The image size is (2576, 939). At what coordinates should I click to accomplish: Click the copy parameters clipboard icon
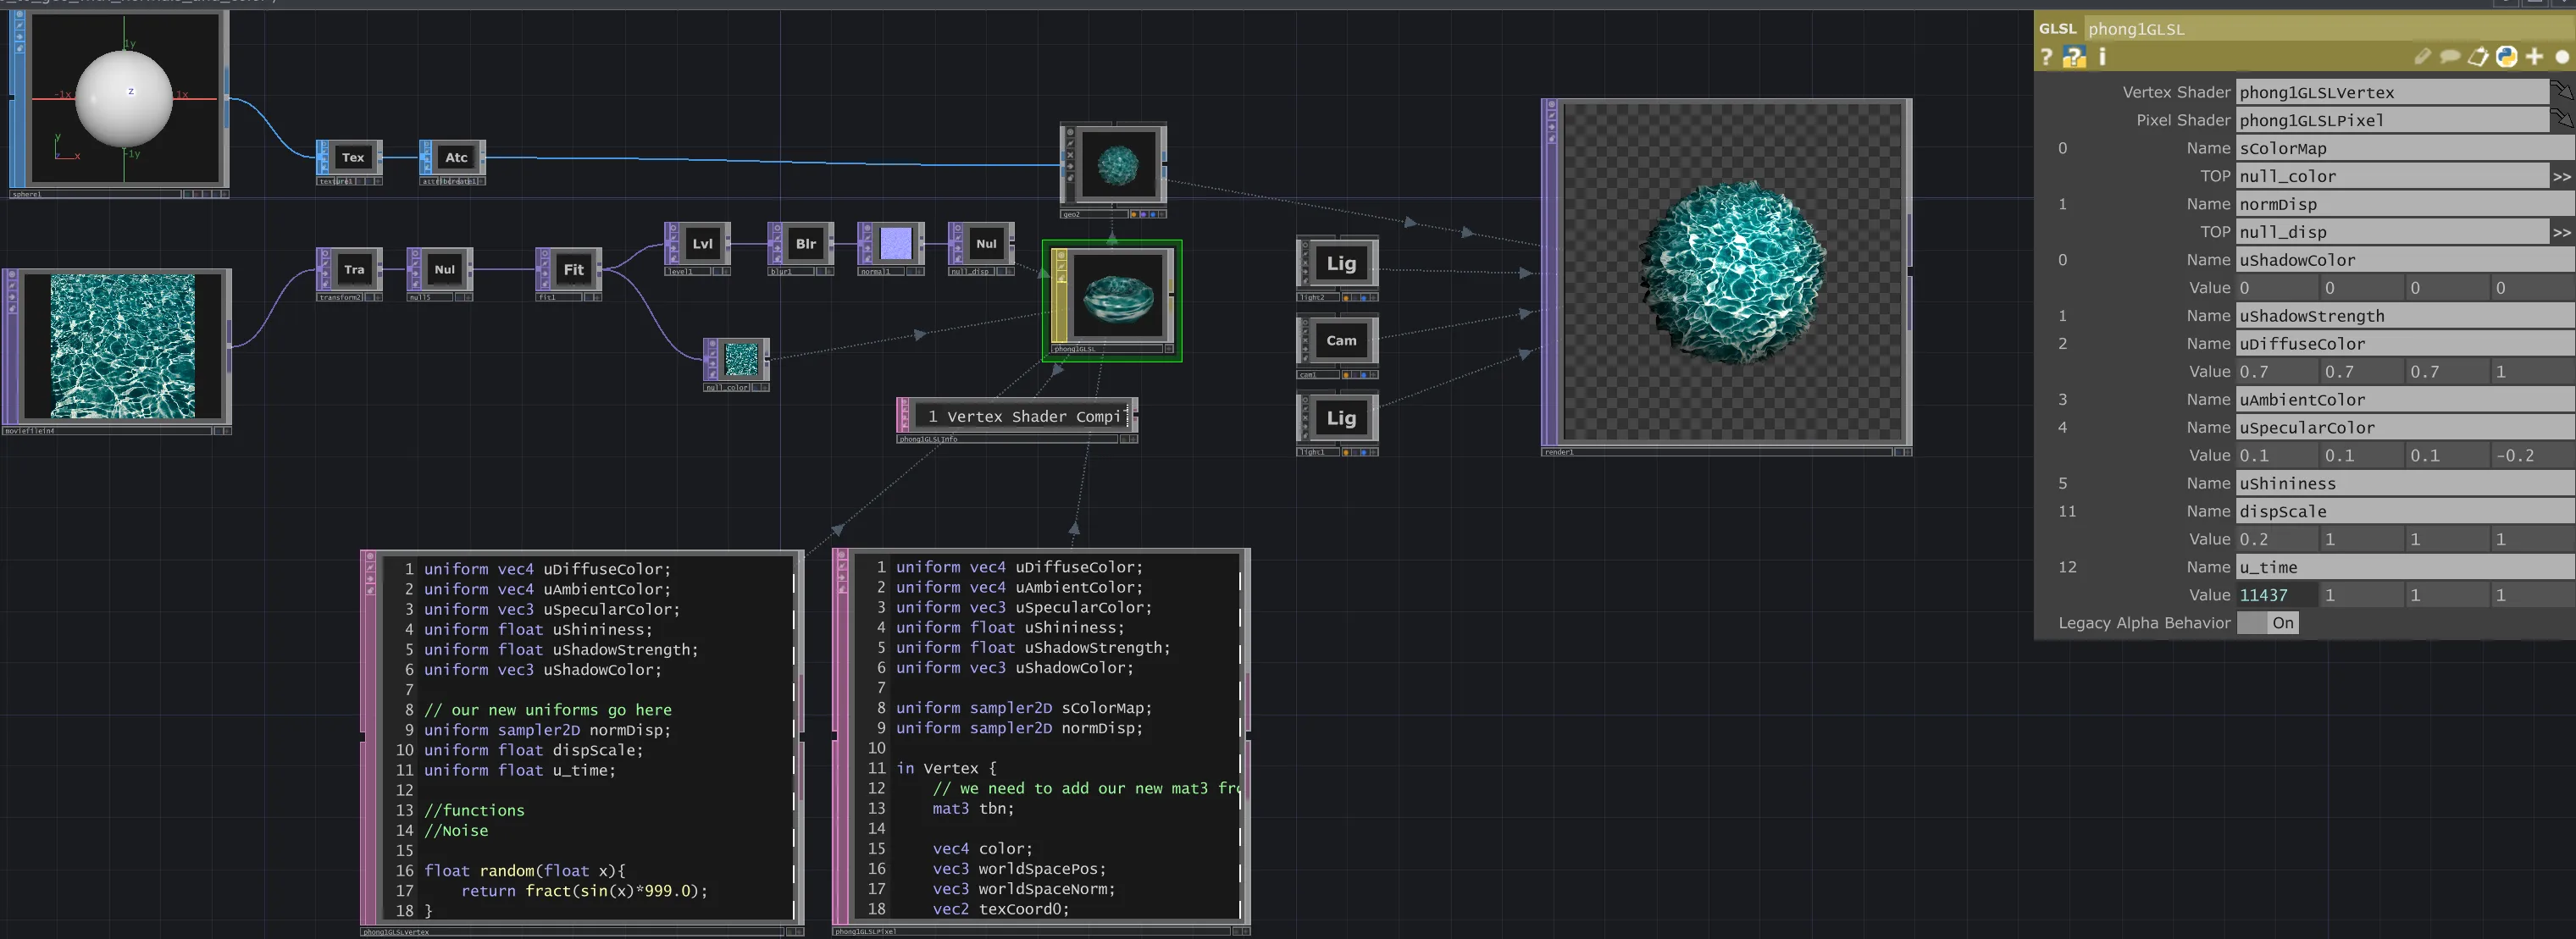2478,57
